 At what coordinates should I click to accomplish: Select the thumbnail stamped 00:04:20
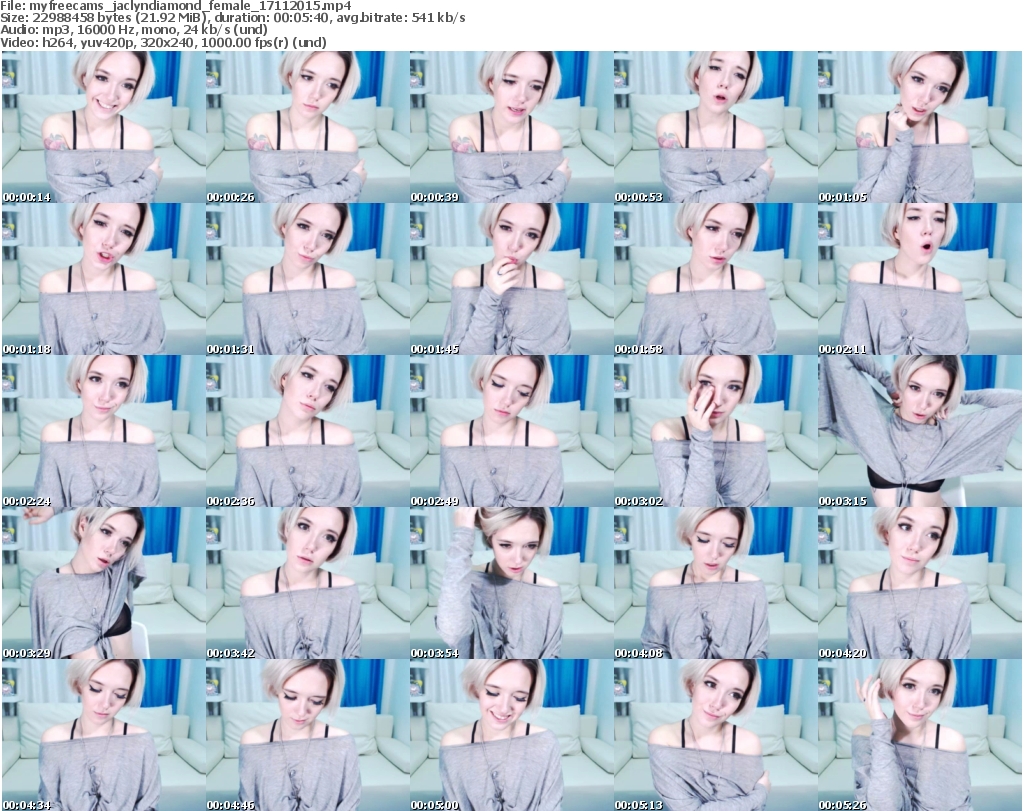(x=920, y=583)
